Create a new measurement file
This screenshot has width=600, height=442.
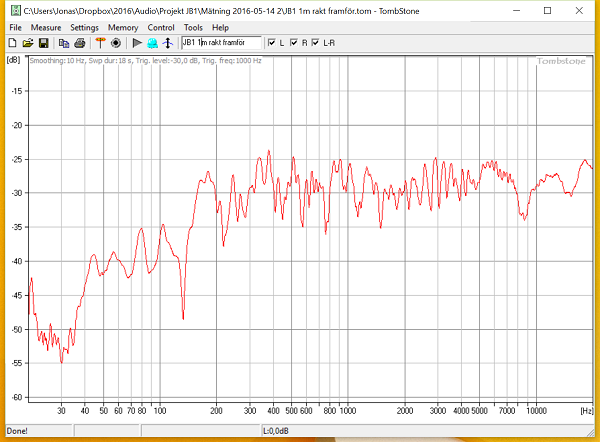pos(12,43)
